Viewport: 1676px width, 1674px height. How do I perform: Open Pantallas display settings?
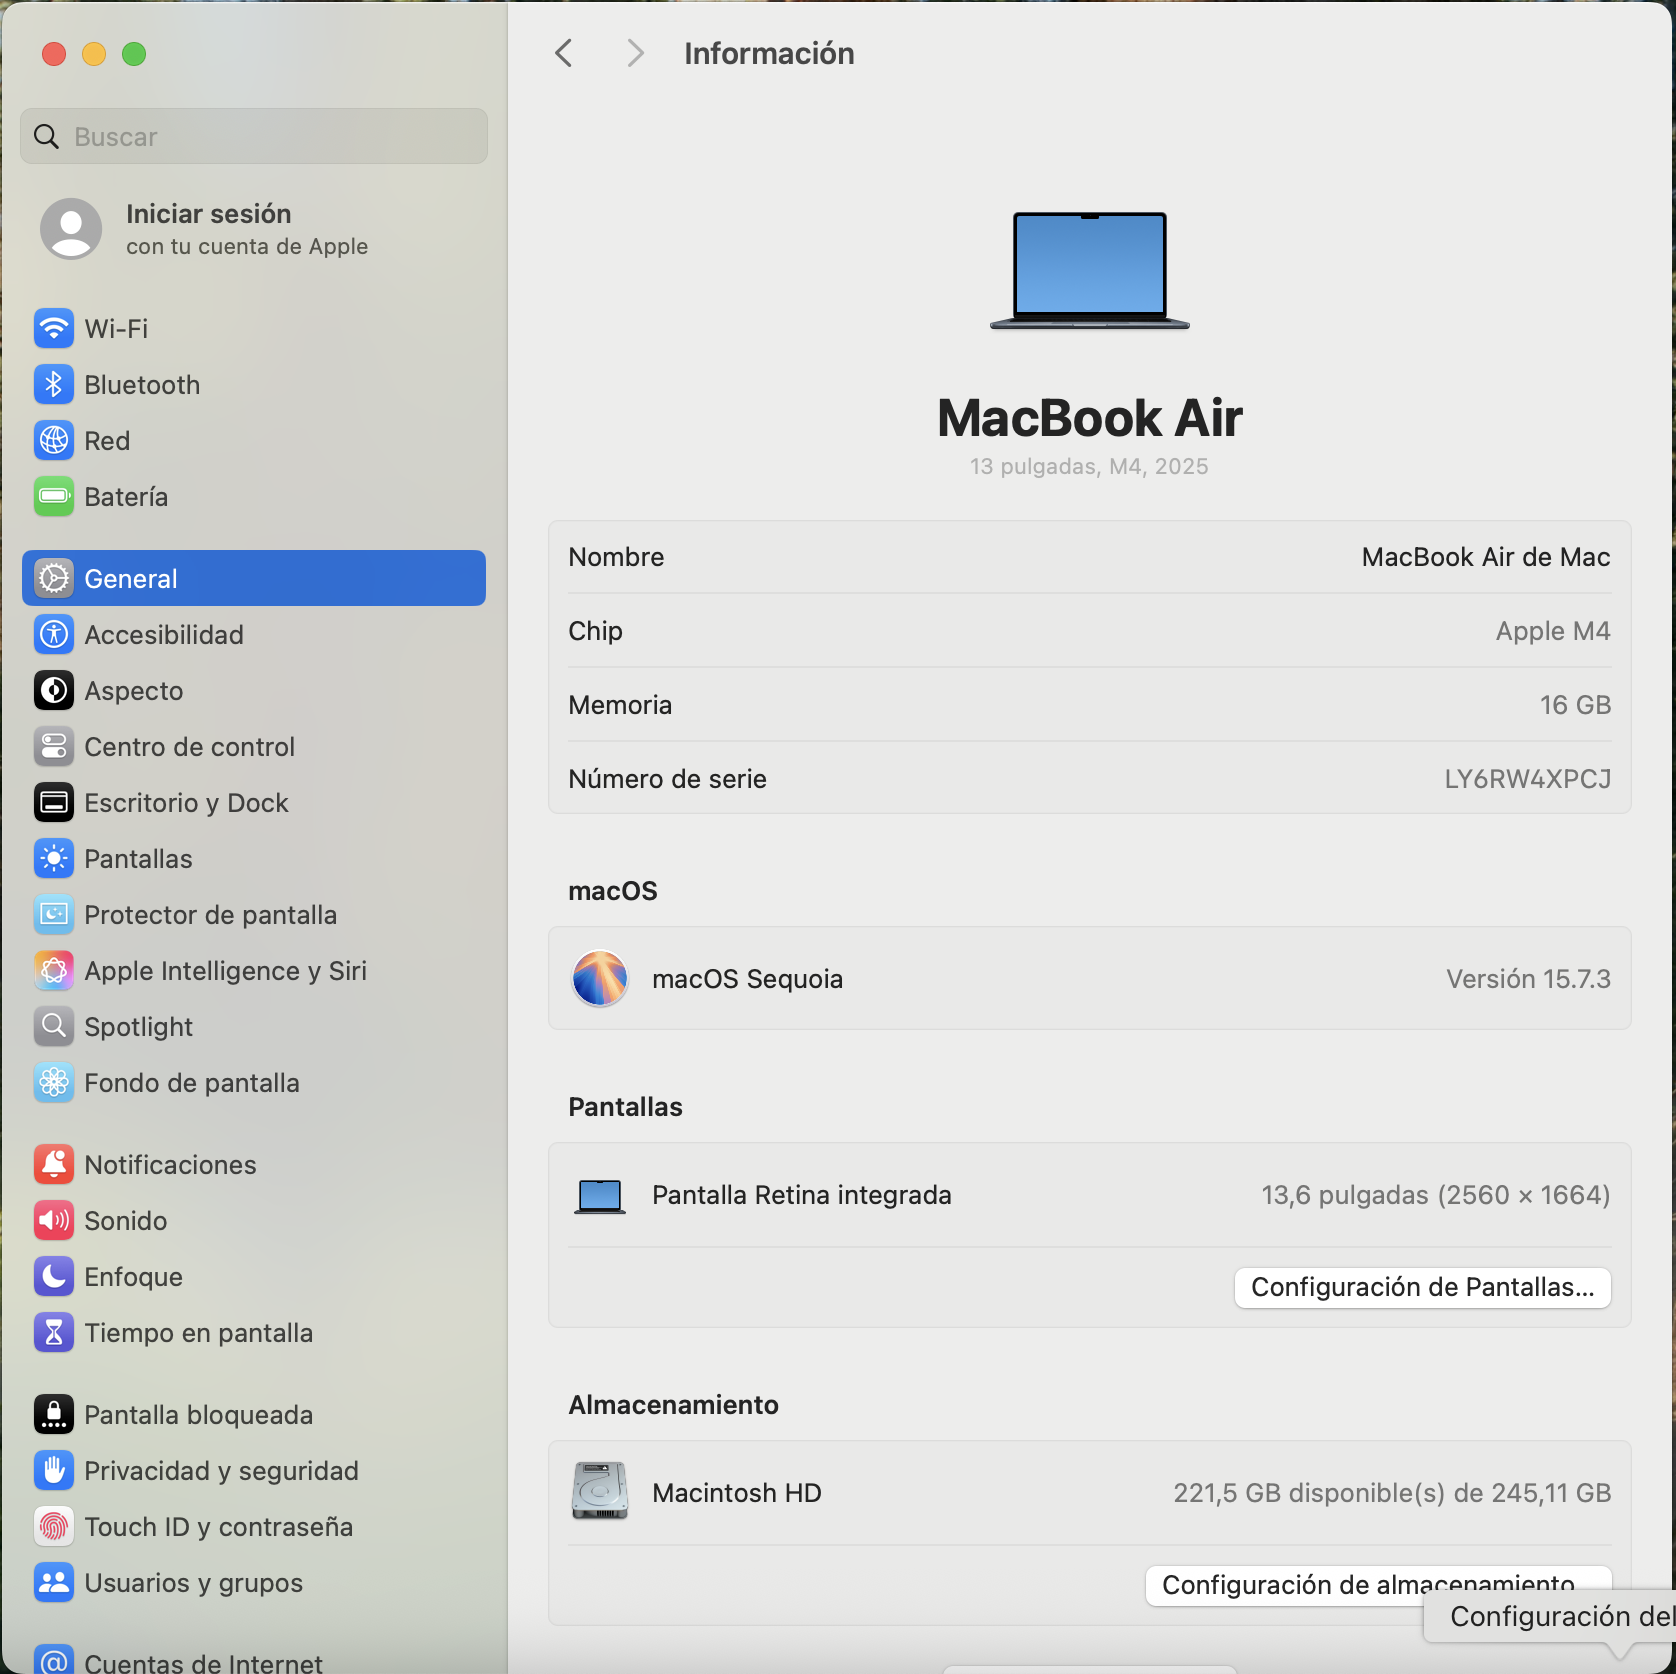[x=138, y=858]
